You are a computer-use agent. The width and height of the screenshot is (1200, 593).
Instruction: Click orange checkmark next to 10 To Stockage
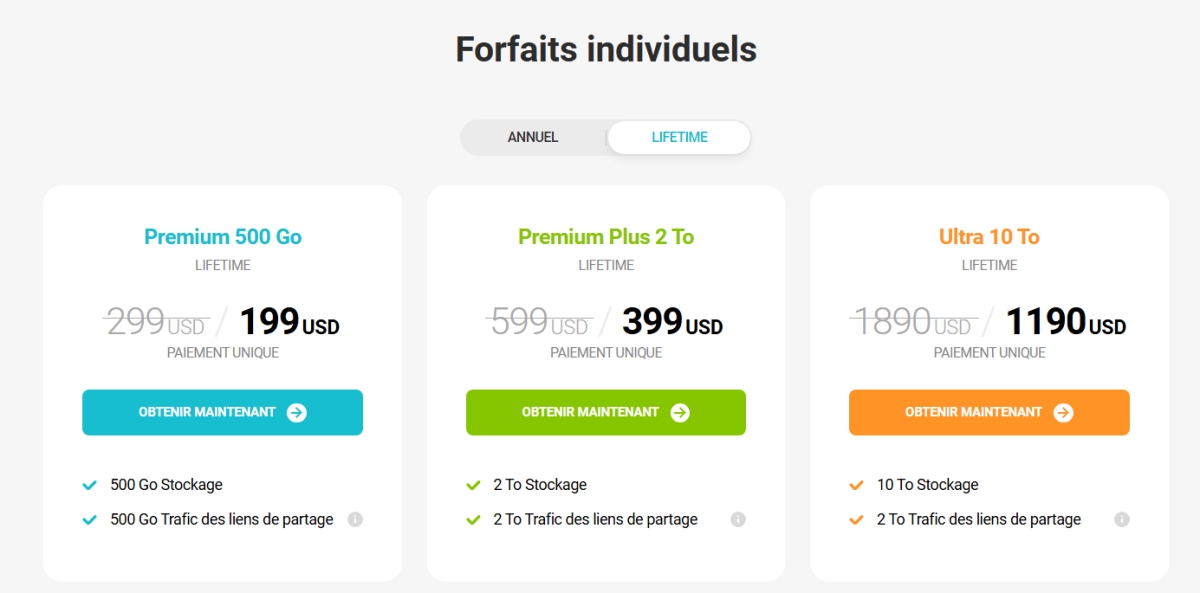(856, 485)
